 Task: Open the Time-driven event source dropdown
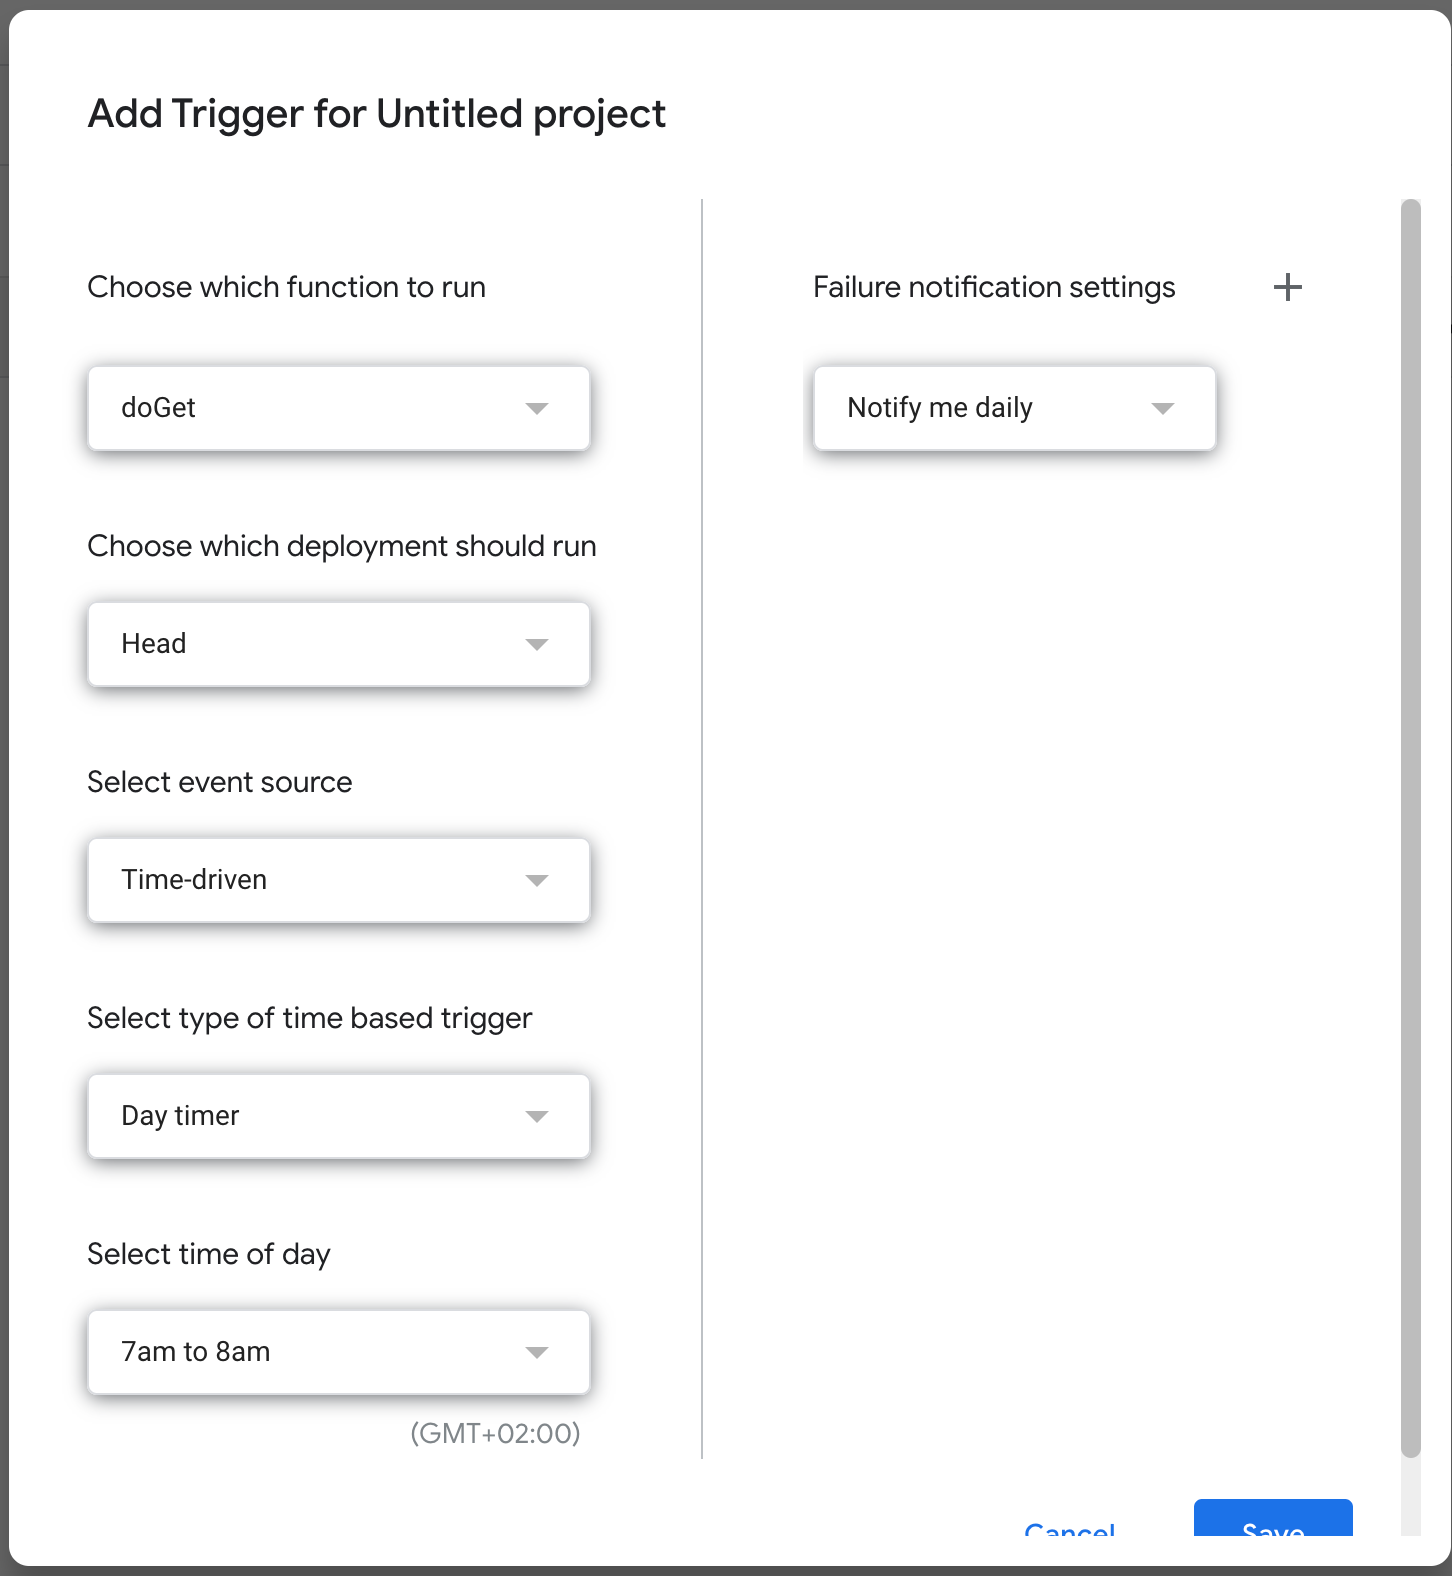point(338,880)
